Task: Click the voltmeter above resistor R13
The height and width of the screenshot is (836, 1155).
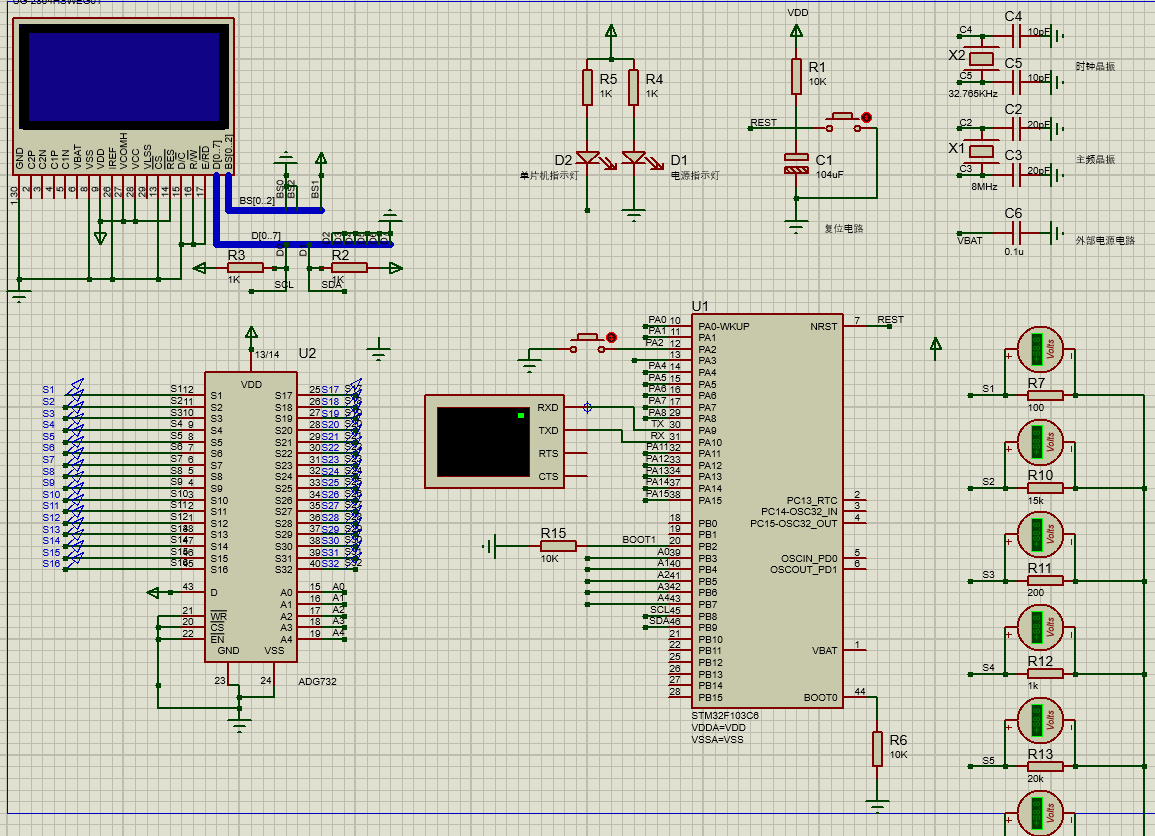Action: (x=1040, y=720)
